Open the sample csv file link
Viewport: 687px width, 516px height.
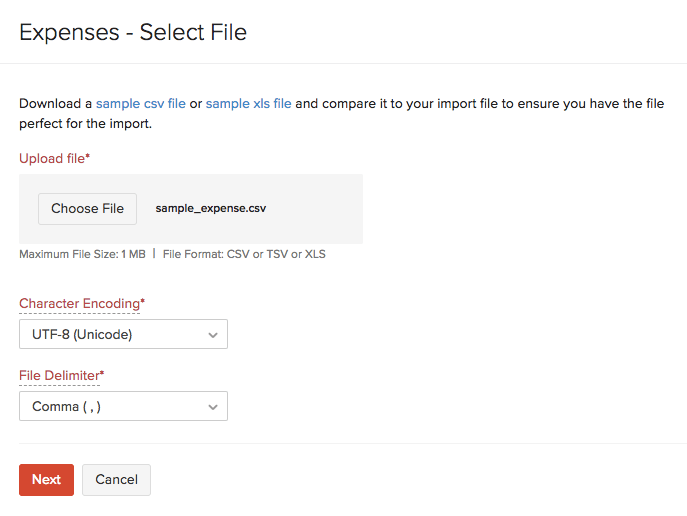140,103
